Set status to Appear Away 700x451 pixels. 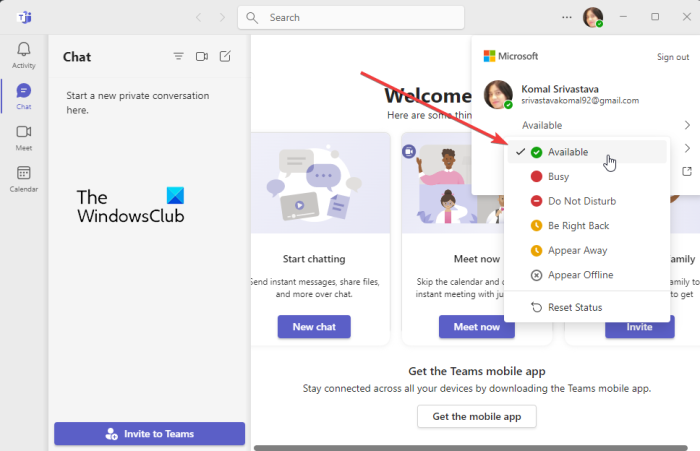[587, 250]
